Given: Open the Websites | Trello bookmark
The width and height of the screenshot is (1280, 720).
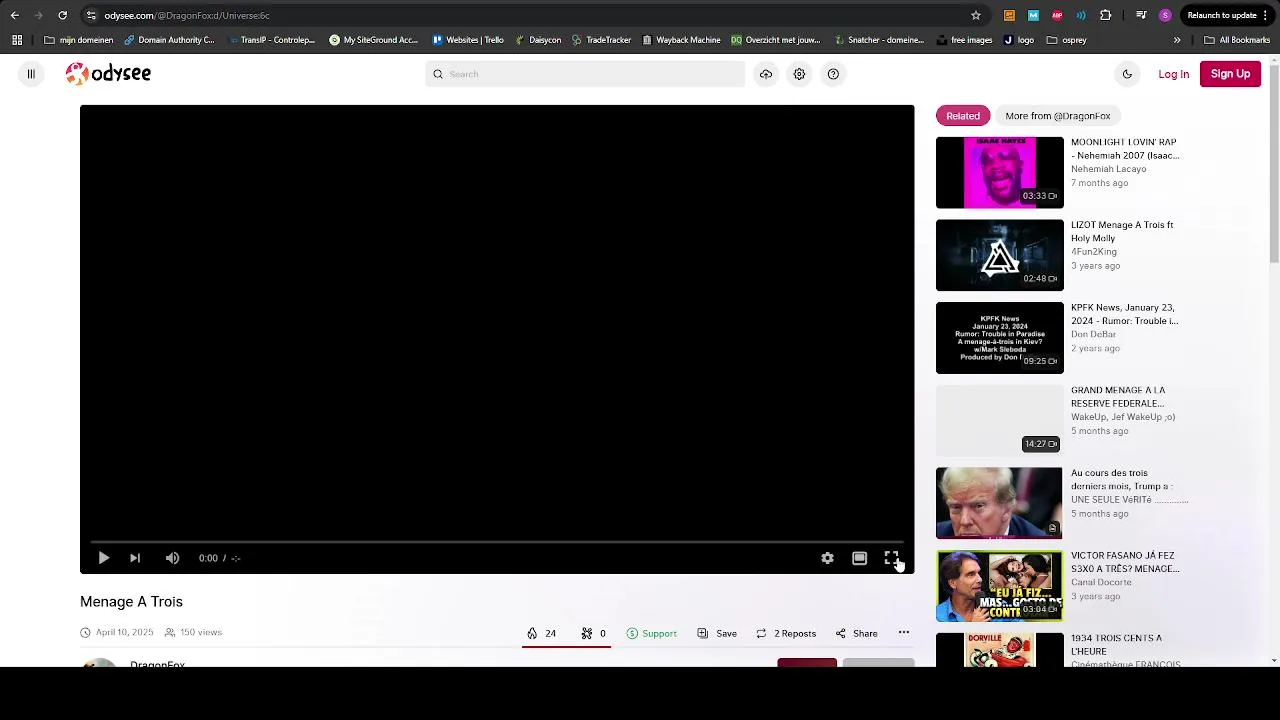Looking at the screenshot, I should click(x=468, y=40).
